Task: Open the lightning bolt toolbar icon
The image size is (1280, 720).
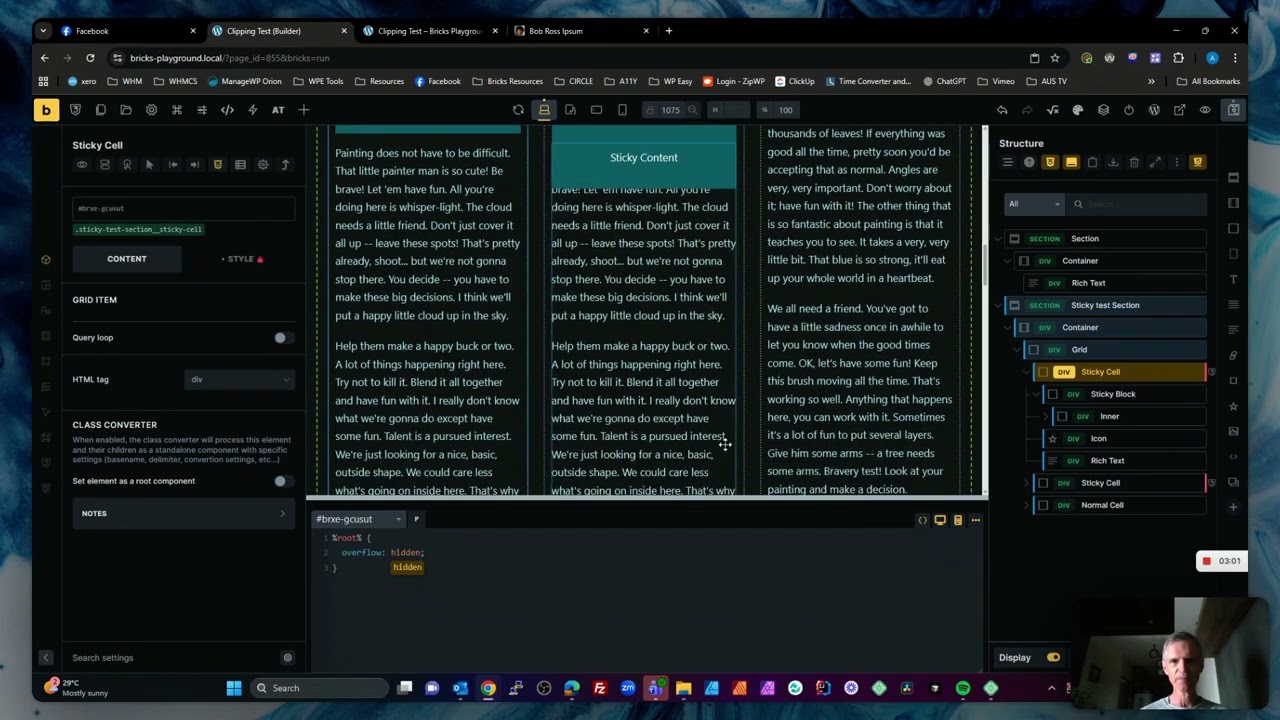Action: [x=252, y=110]
